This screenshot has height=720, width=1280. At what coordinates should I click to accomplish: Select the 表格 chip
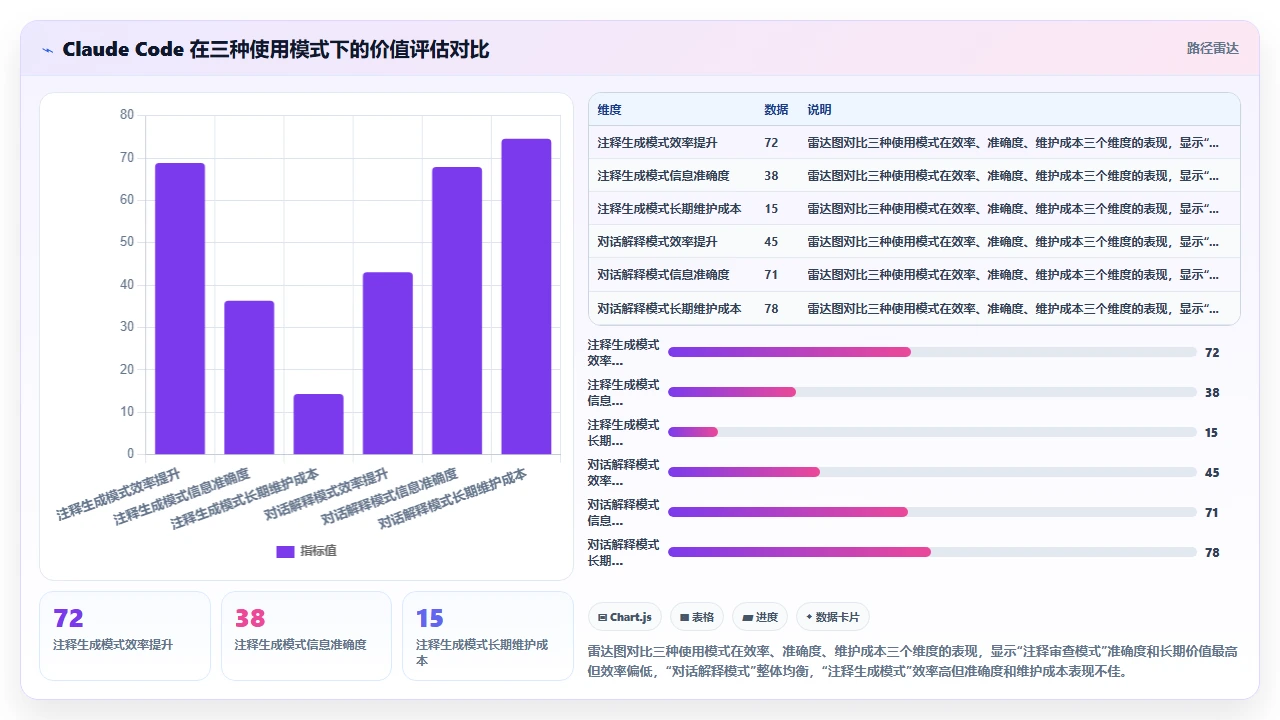point(696,617)
